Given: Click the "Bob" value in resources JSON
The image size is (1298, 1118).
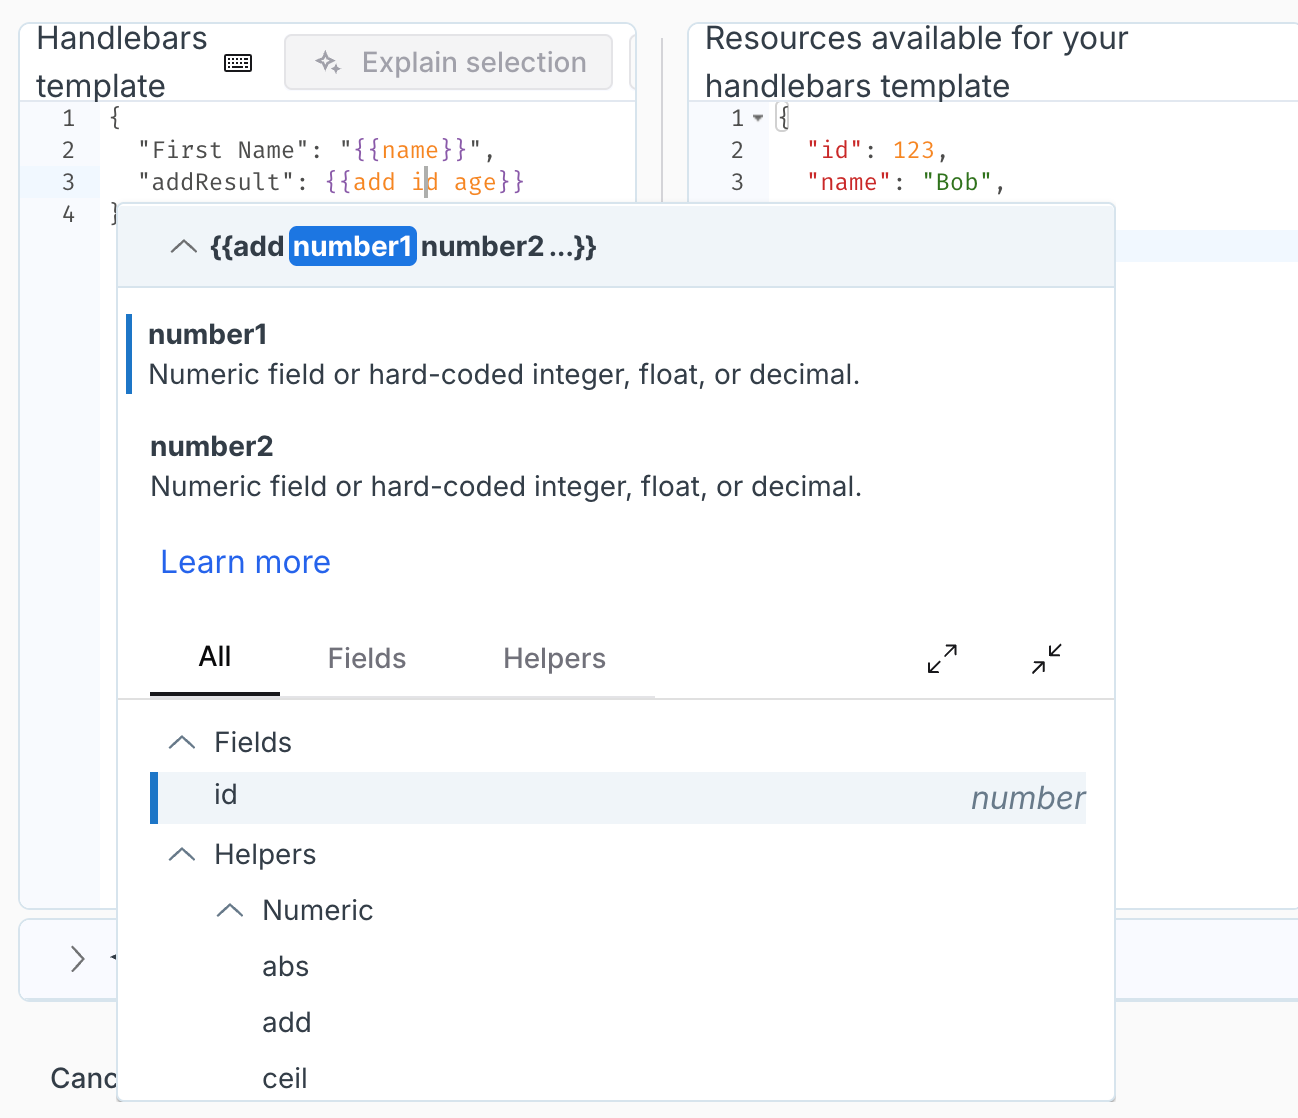Looking at the screenshot, I should [x=957, y=182].
